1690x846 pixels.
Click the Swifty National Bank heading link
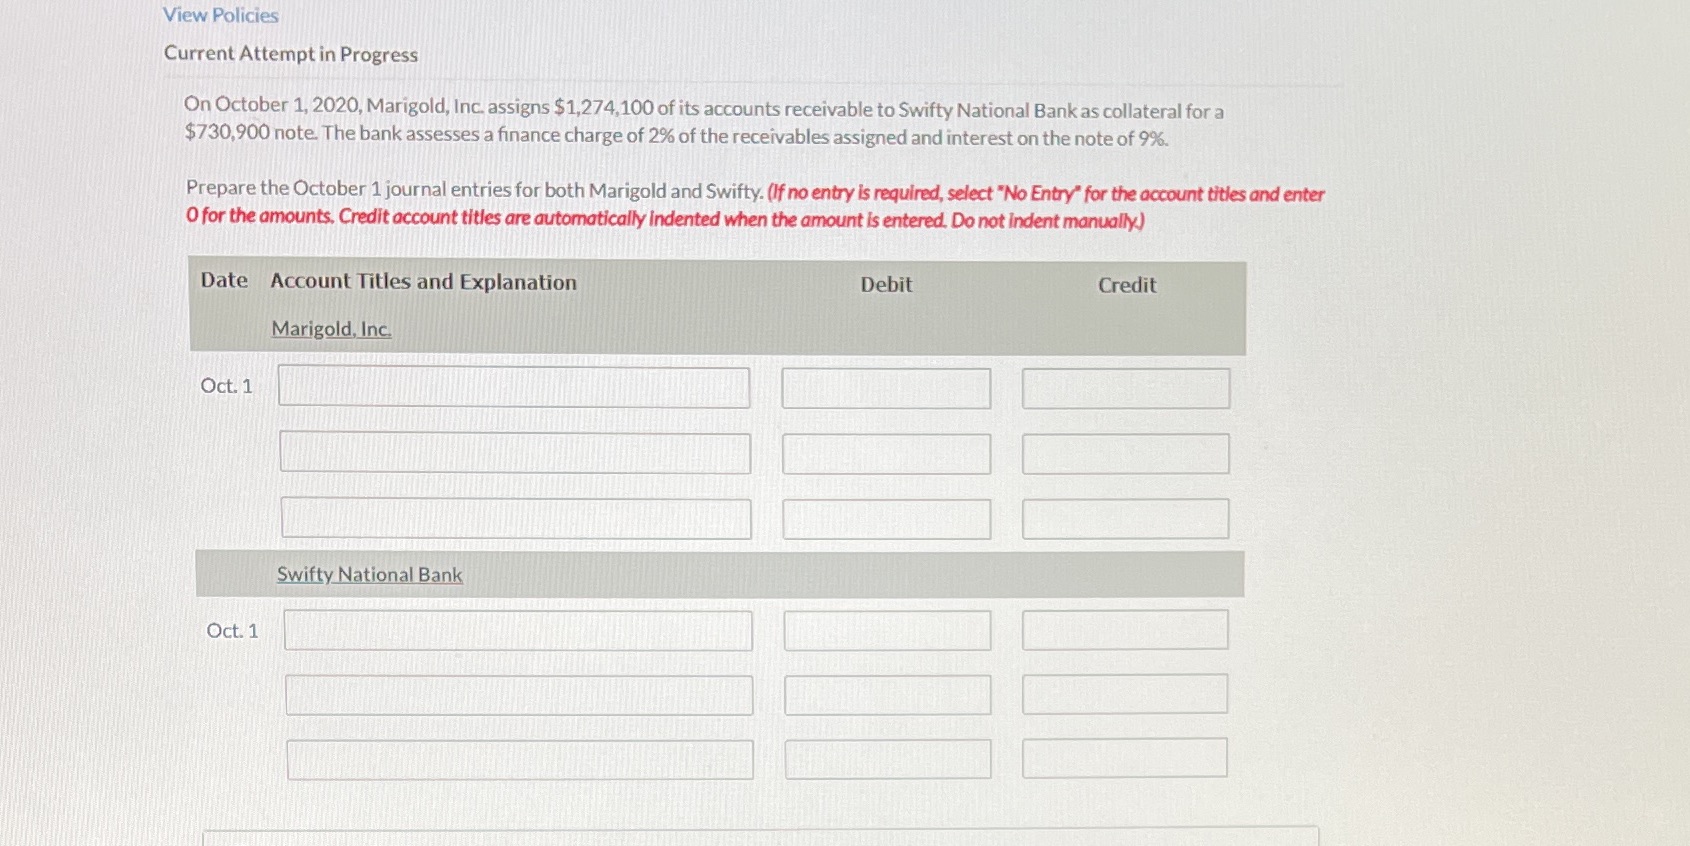click(369, 575)
